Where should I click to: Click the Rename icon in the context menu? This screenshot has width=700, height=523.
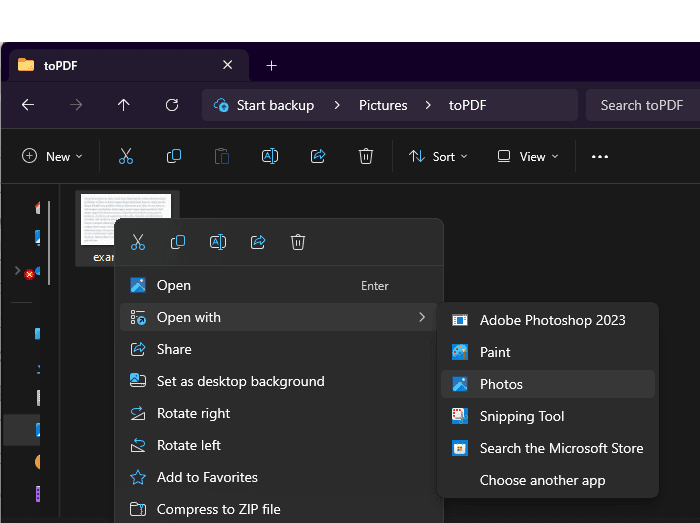pos(218,242)
